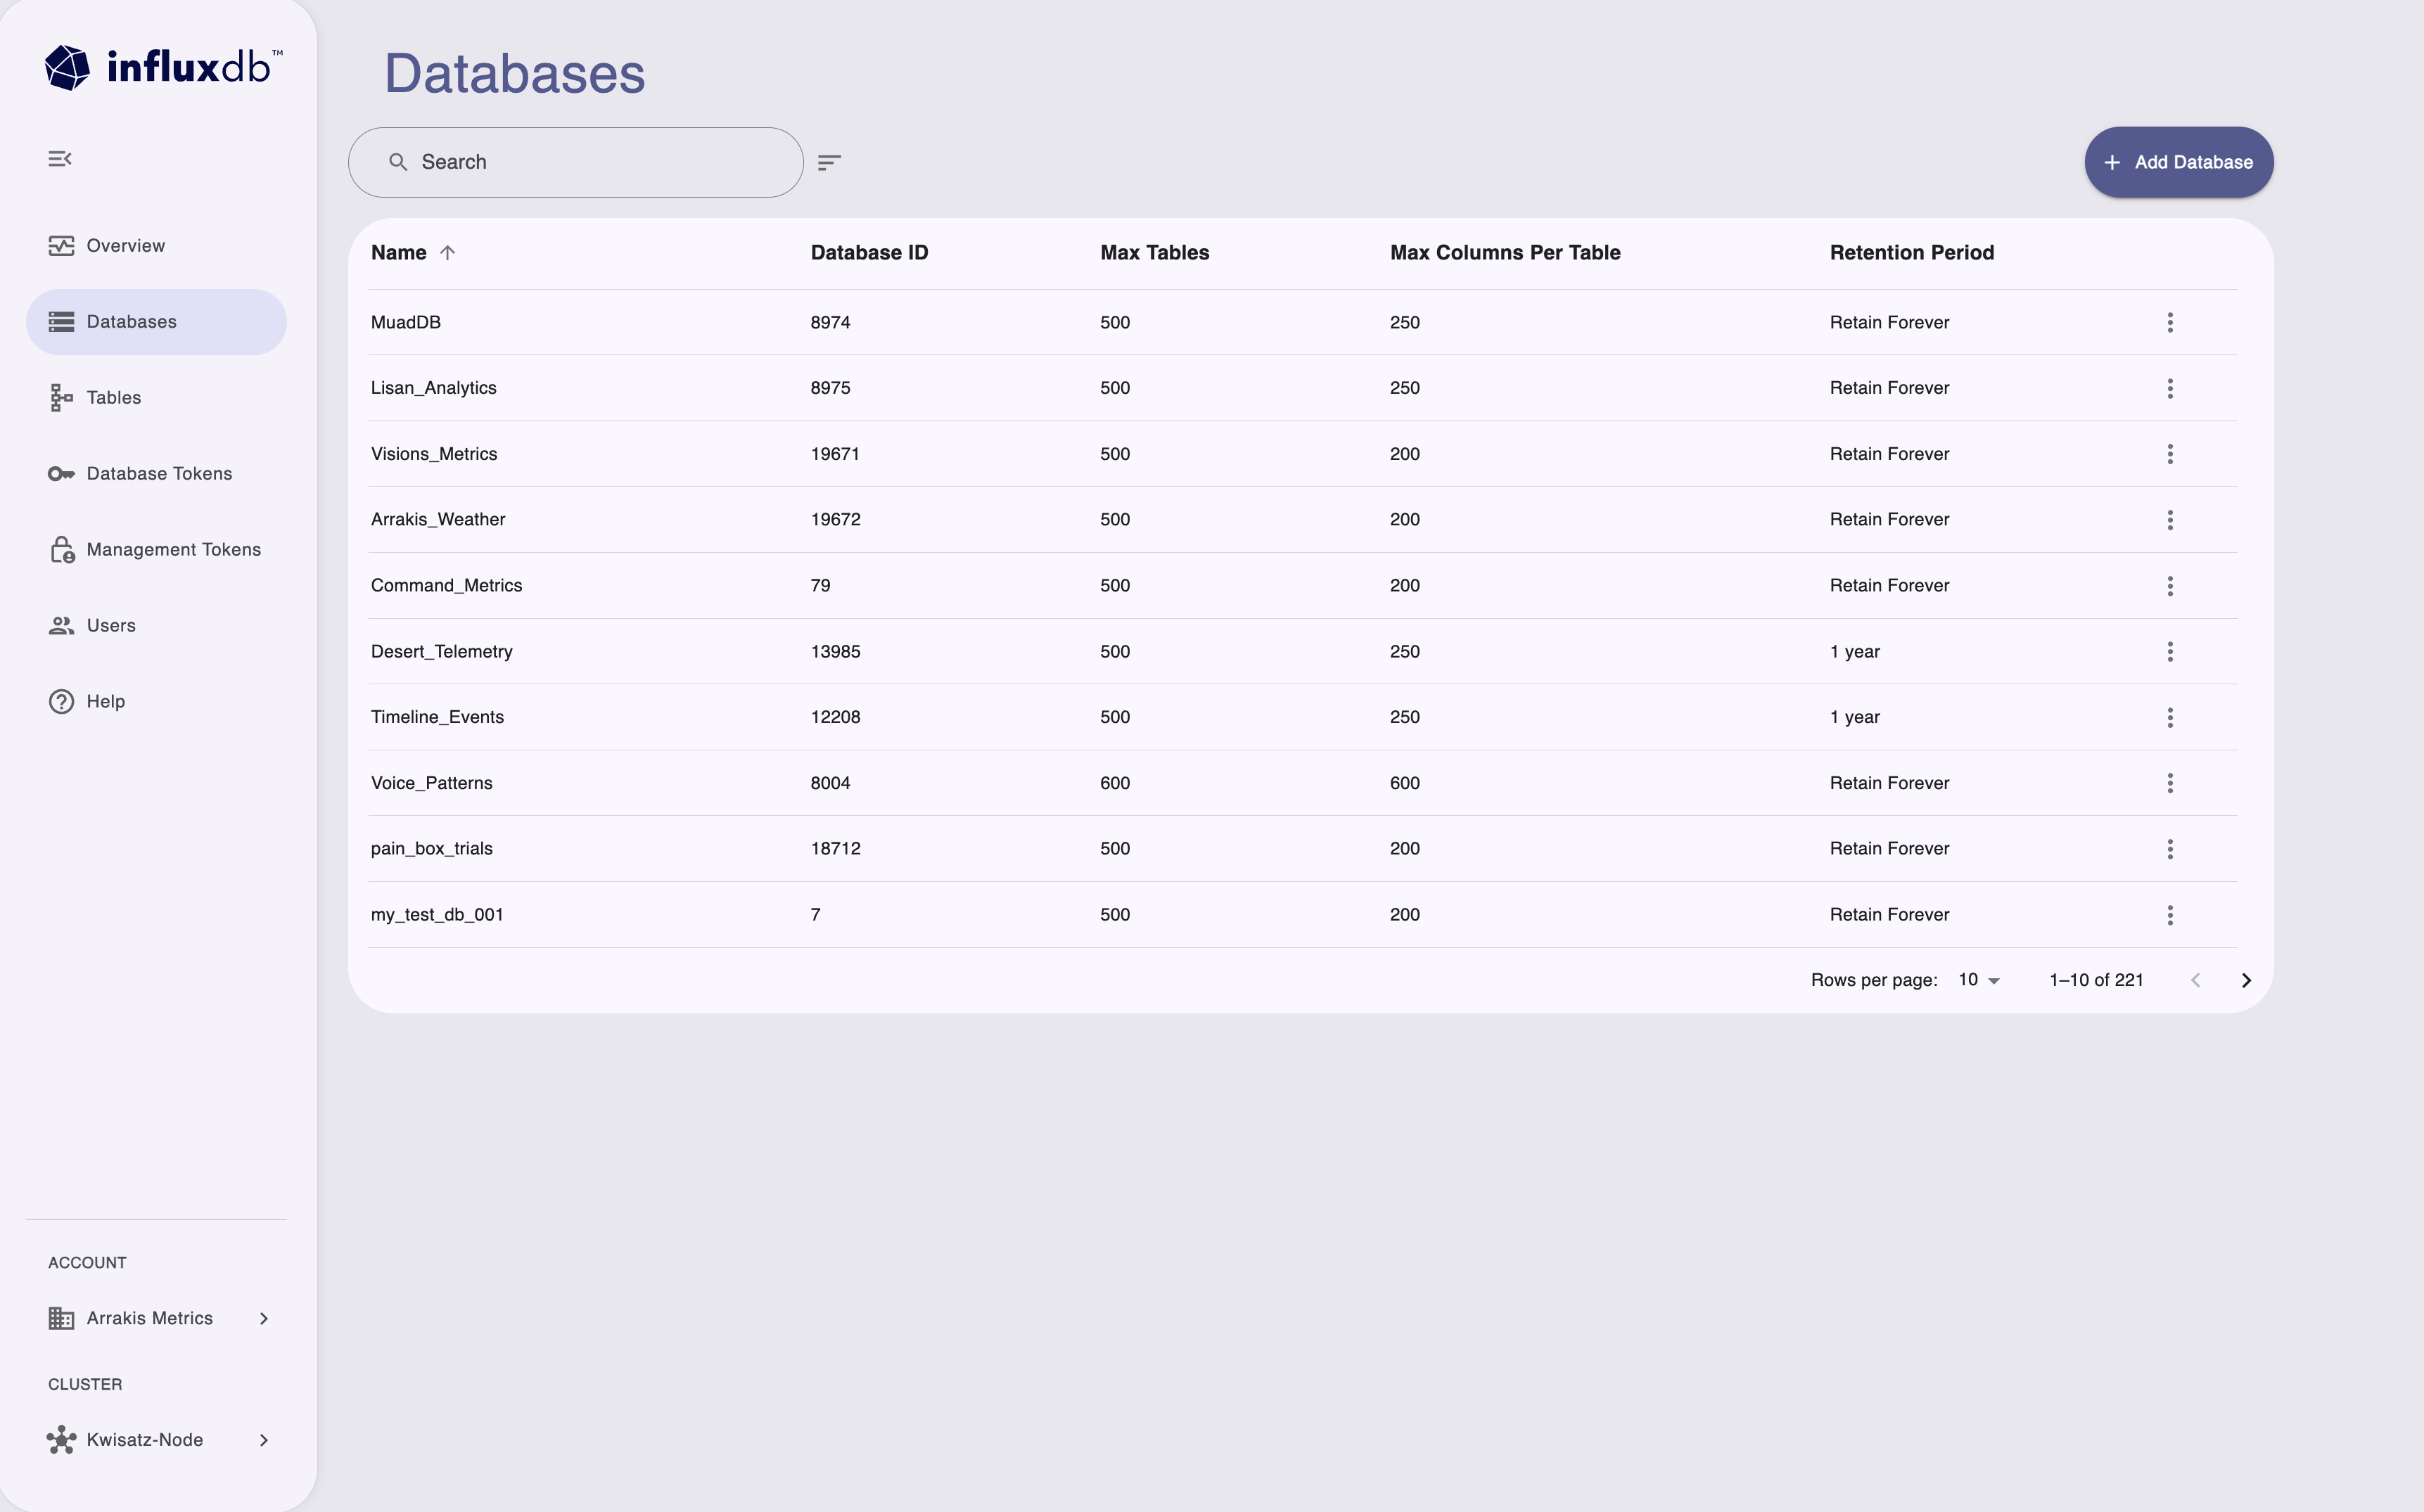2424x1512 pixels.
Task: Select Visions_Metrics database name
Action: click(x=434, y=454)
